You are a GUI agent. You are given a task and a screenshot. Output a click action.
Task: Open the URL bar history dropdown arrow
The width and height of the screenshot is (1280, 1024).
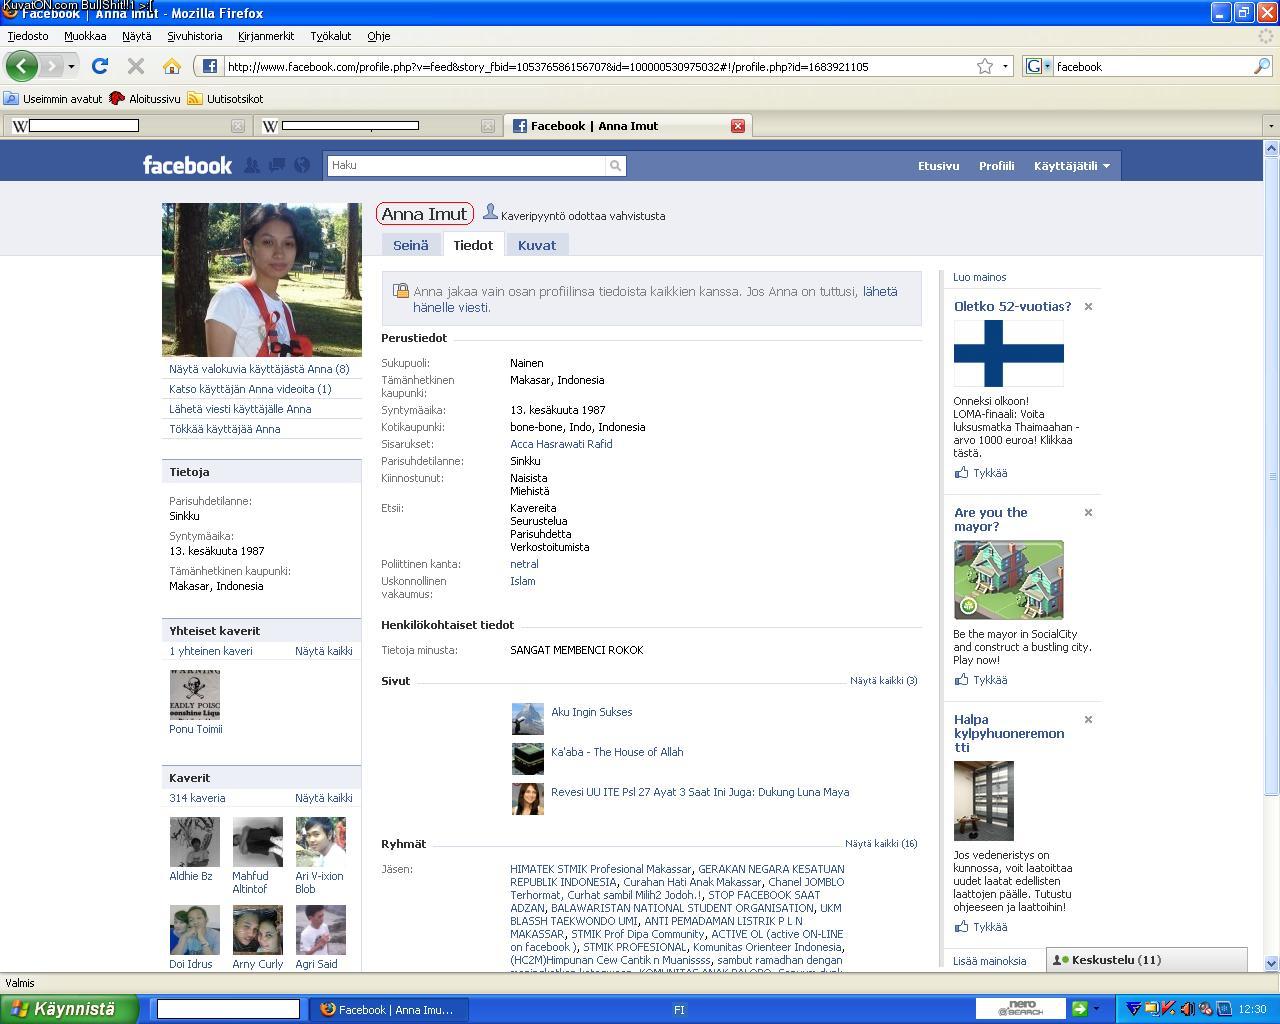tap(1005, 66)
